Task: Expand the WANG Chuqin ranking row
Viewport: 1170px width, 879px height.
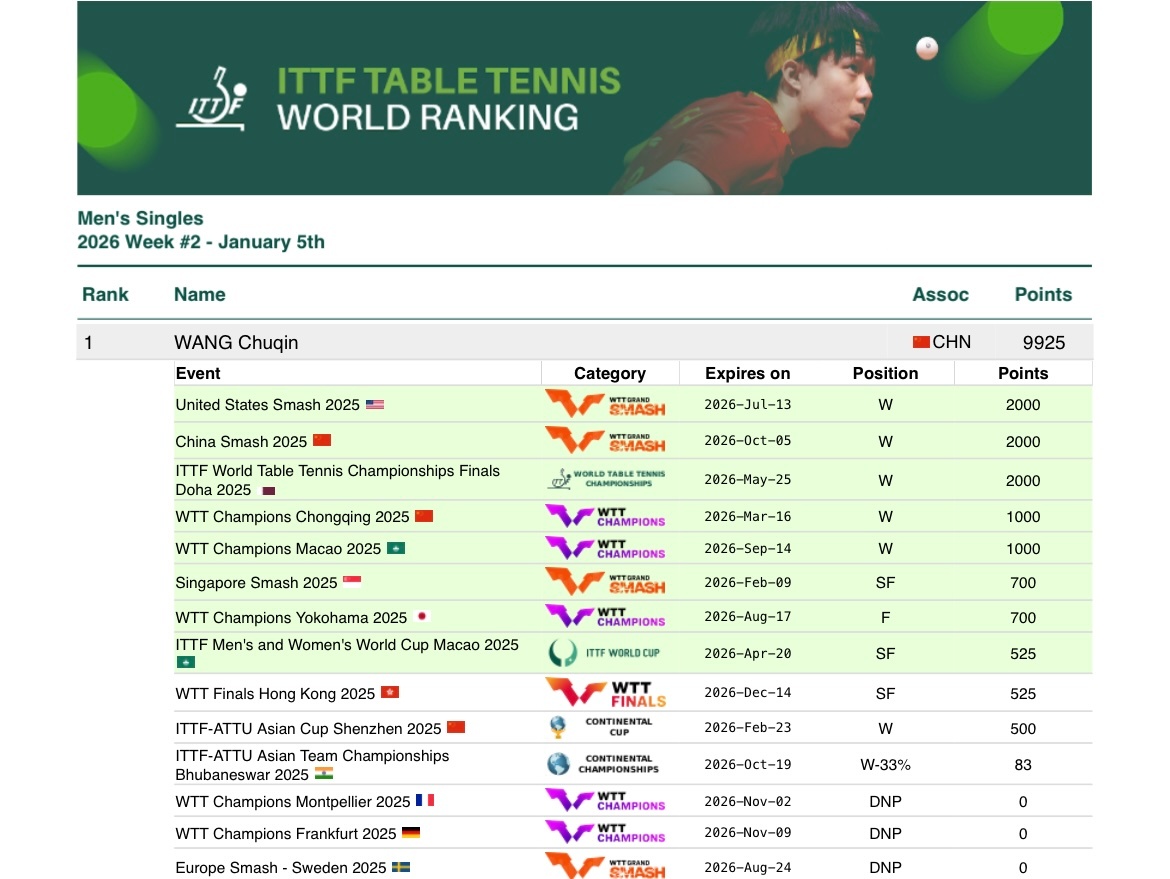Action: point(584,342)
